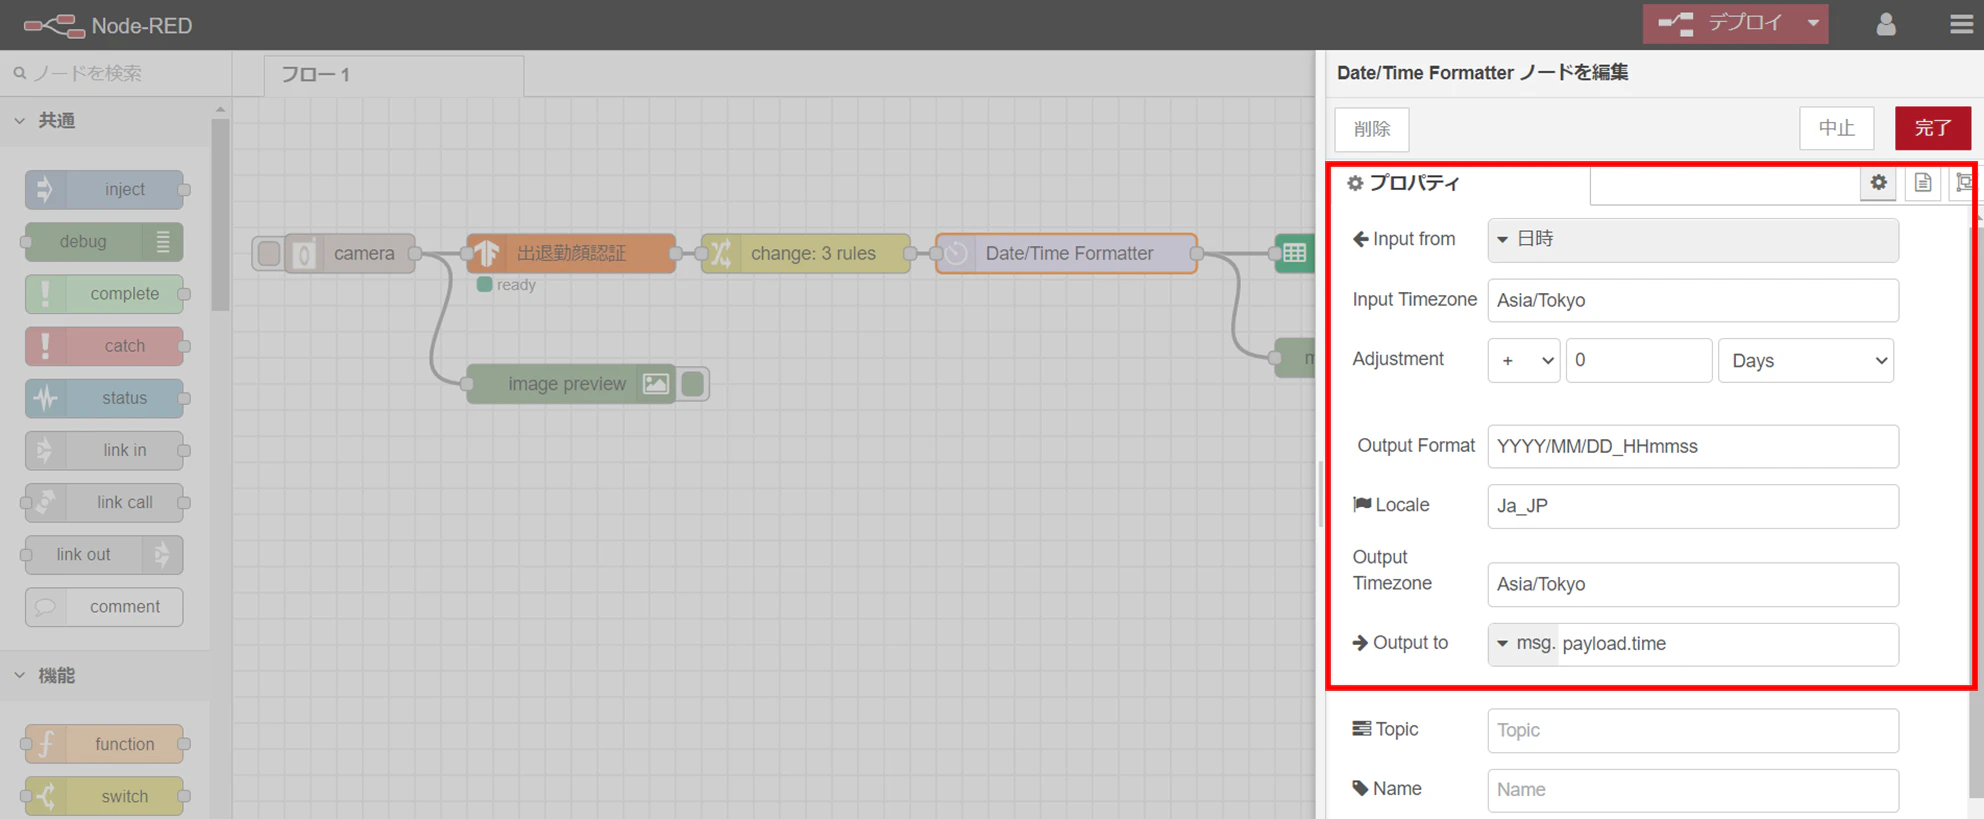Image resolution: width=1984 pixels, height=819 pixels.
Task: Click the デプロイ deploy button
Action: pyautogui.click(x=1720, y=23)
